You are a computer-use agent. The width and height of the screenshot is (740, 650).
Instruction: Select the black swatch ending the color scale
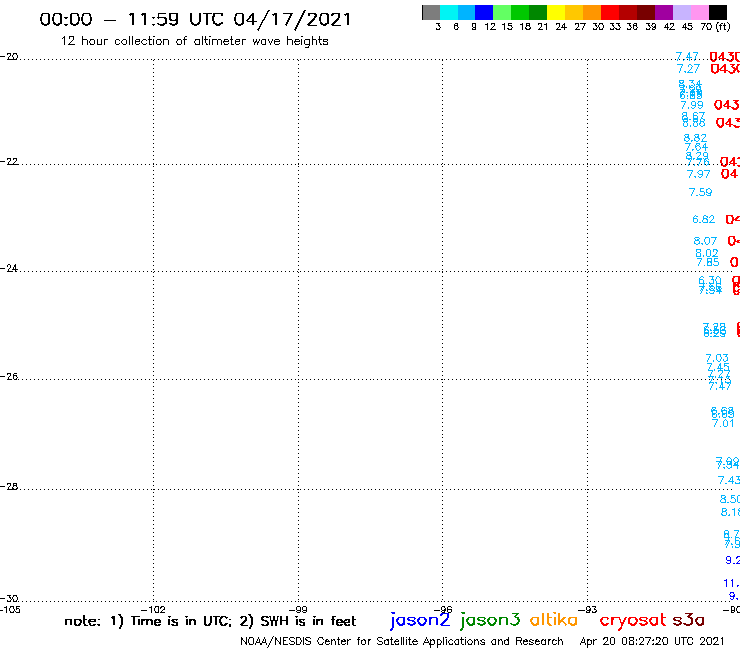718,12
